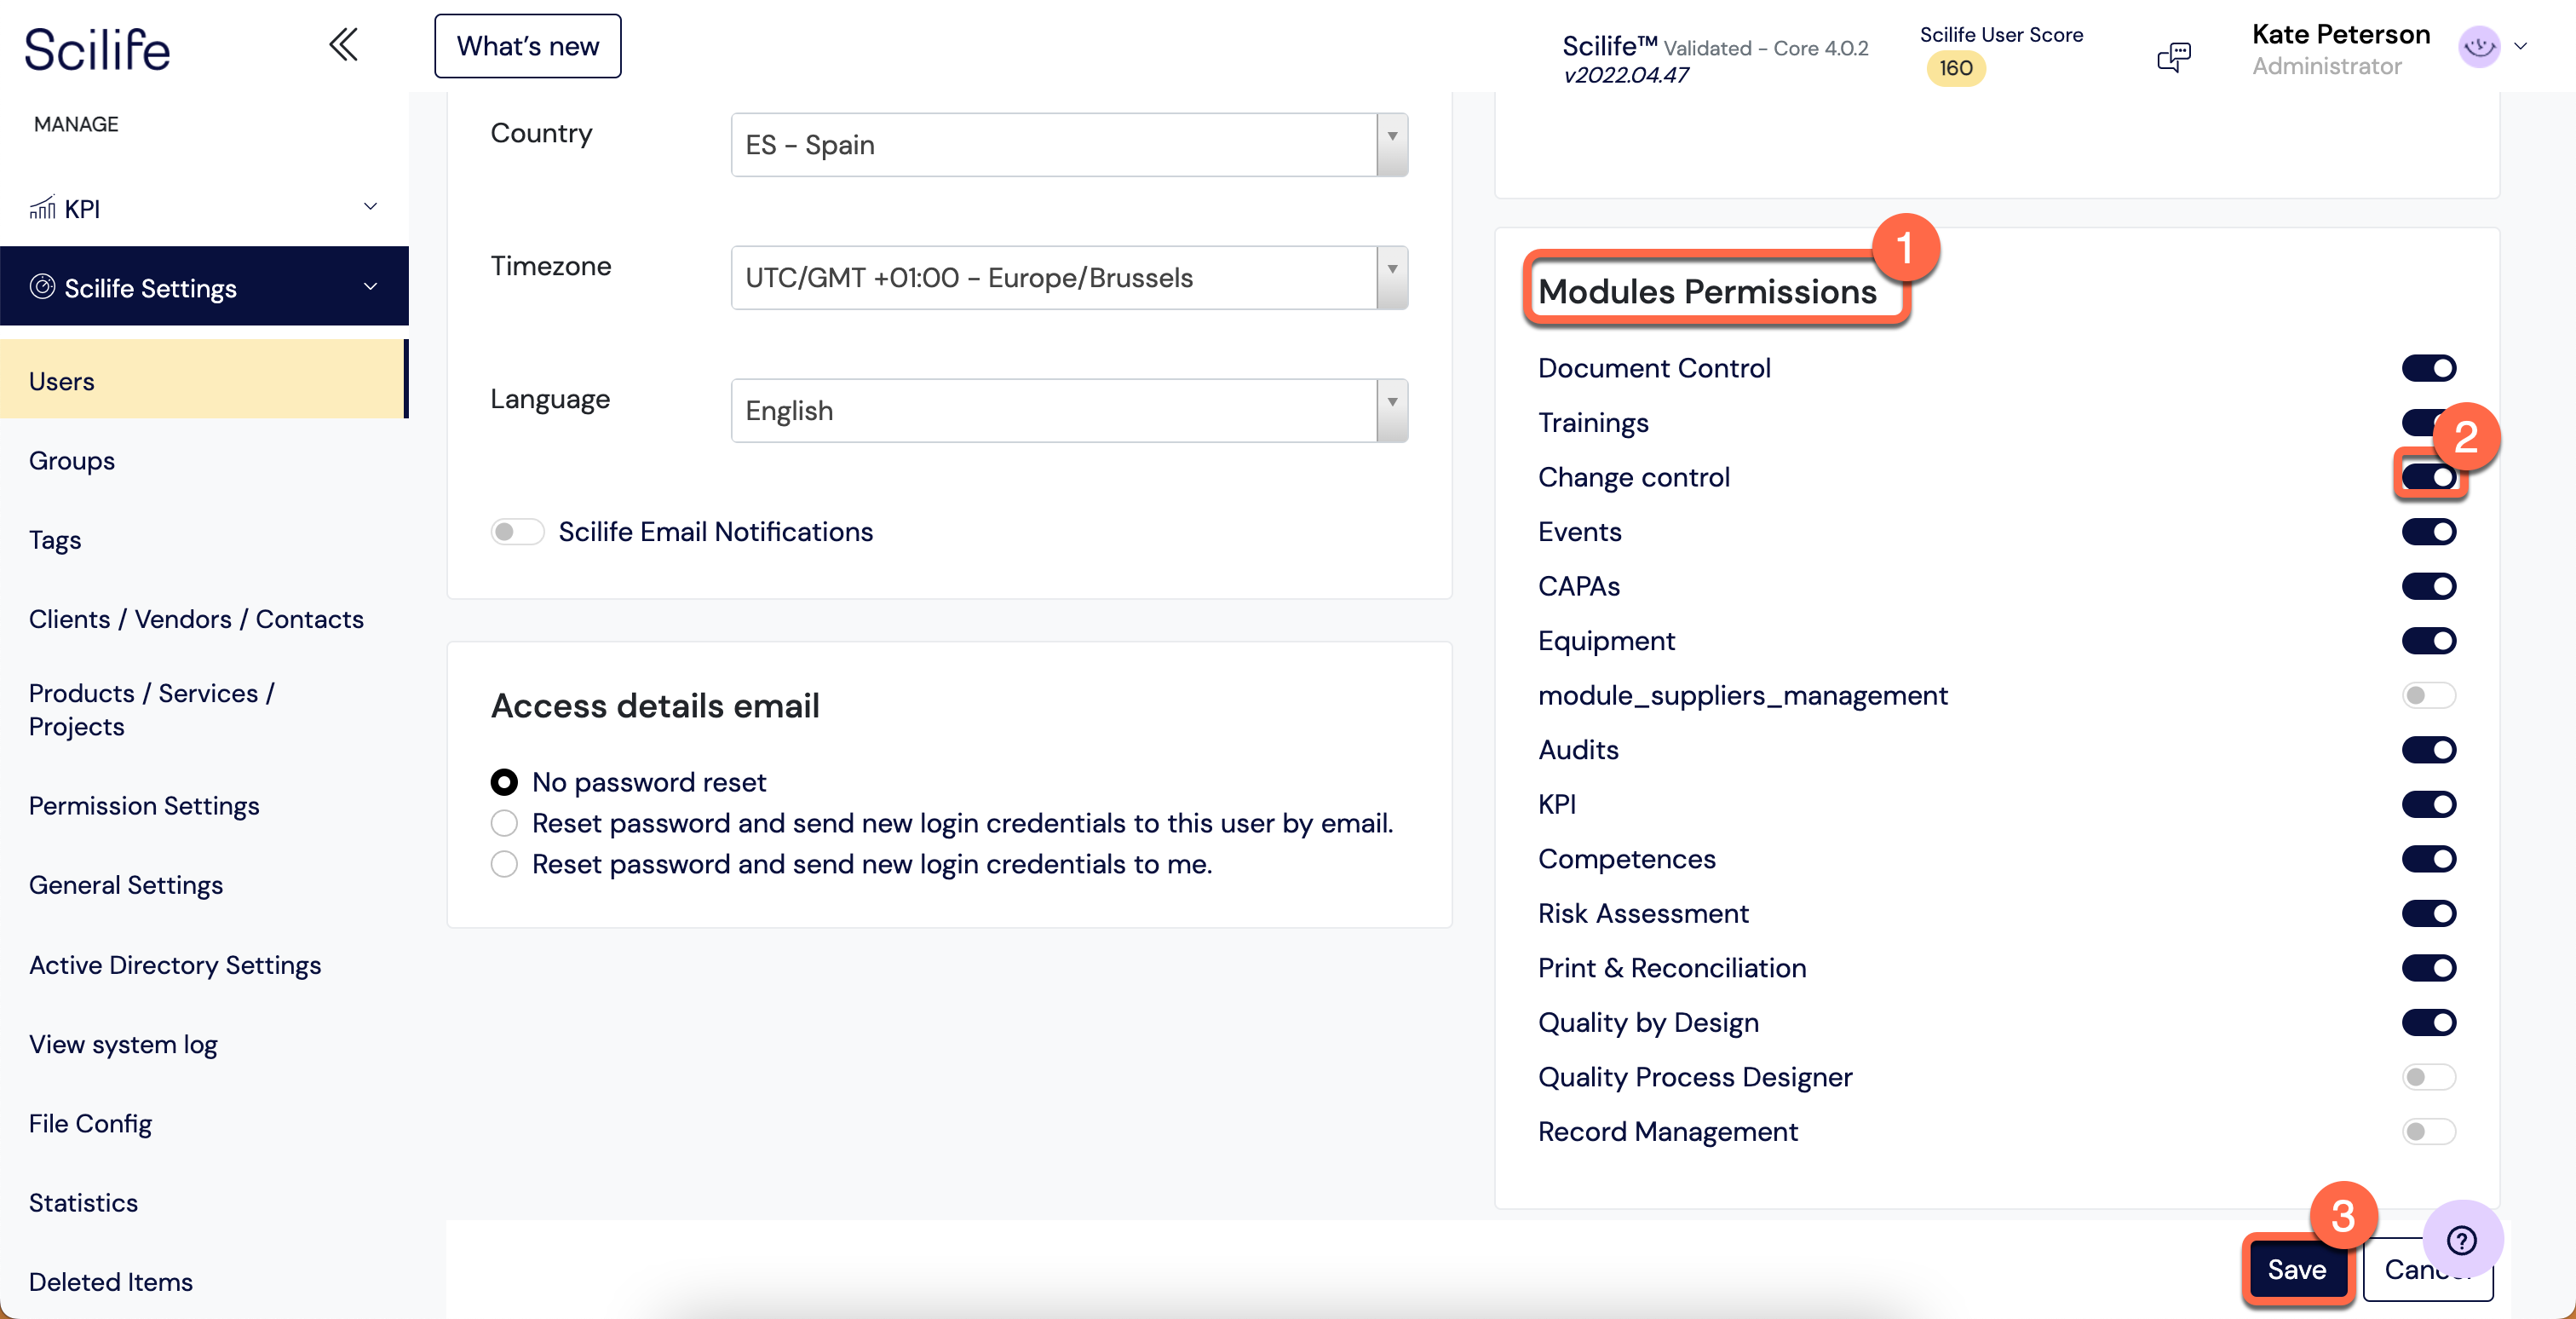2576x1319 pixels.
Task: Enable Scilife Email Notifications switch
Action: pos(517,532)
